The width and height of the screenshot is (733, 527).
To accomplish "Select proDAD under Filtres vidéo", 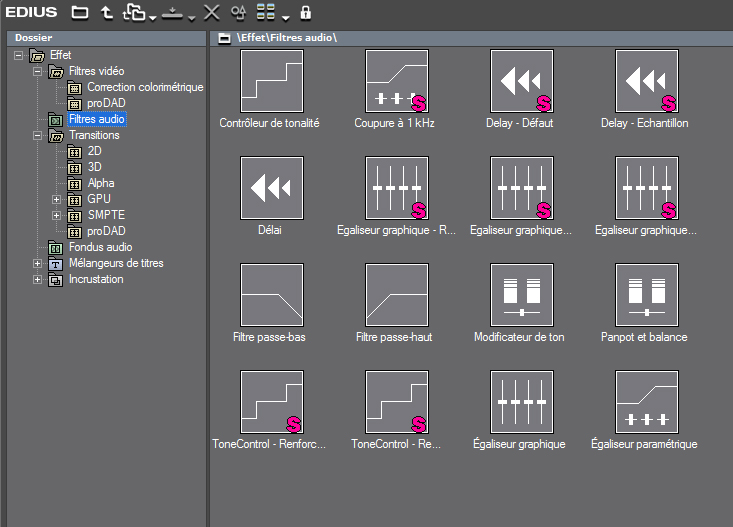I will click(106, 103).
